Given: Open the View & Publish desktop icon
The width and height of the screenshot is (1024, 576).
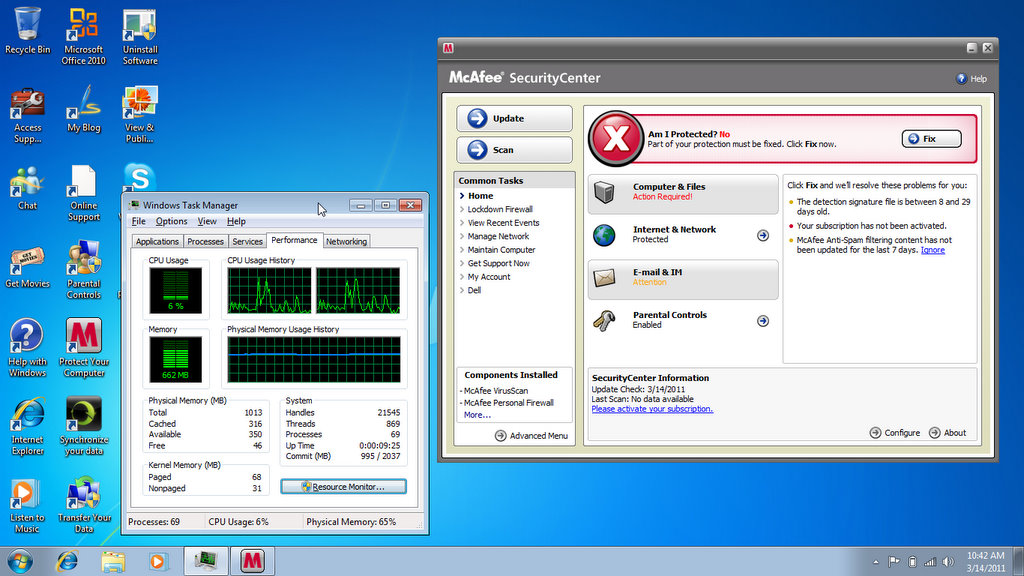Looking at the screenshot, I should pyautogui.click(x=139, y=115).
